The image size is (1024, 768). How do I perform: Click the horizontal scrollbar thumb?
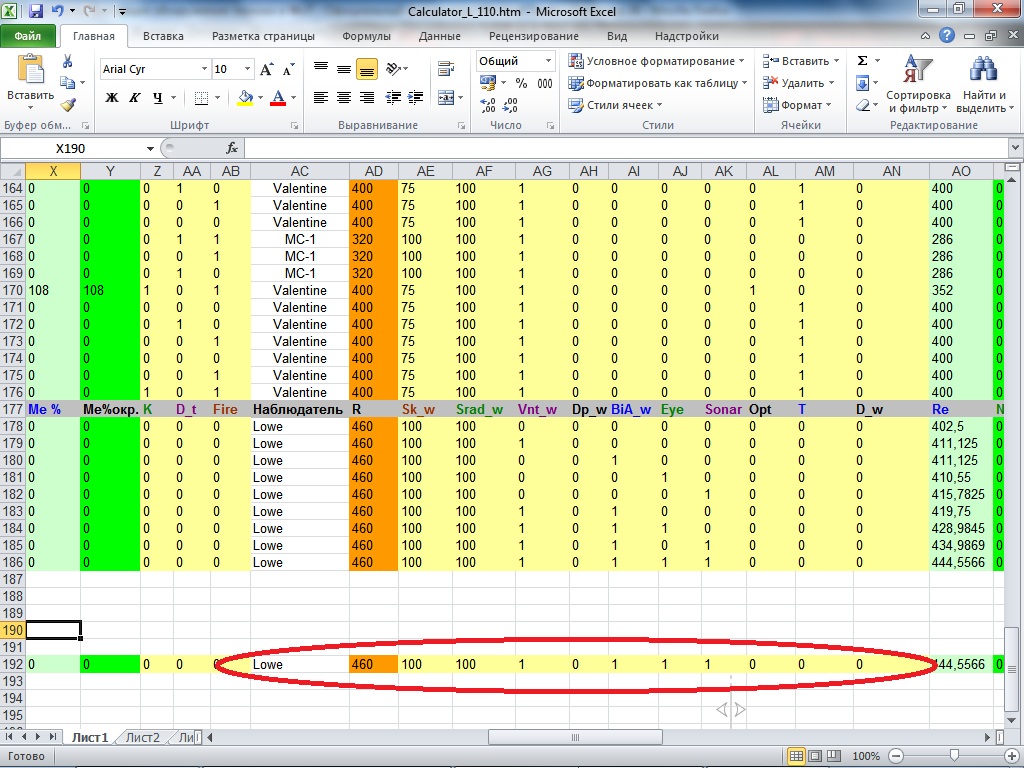click(575, 737)
